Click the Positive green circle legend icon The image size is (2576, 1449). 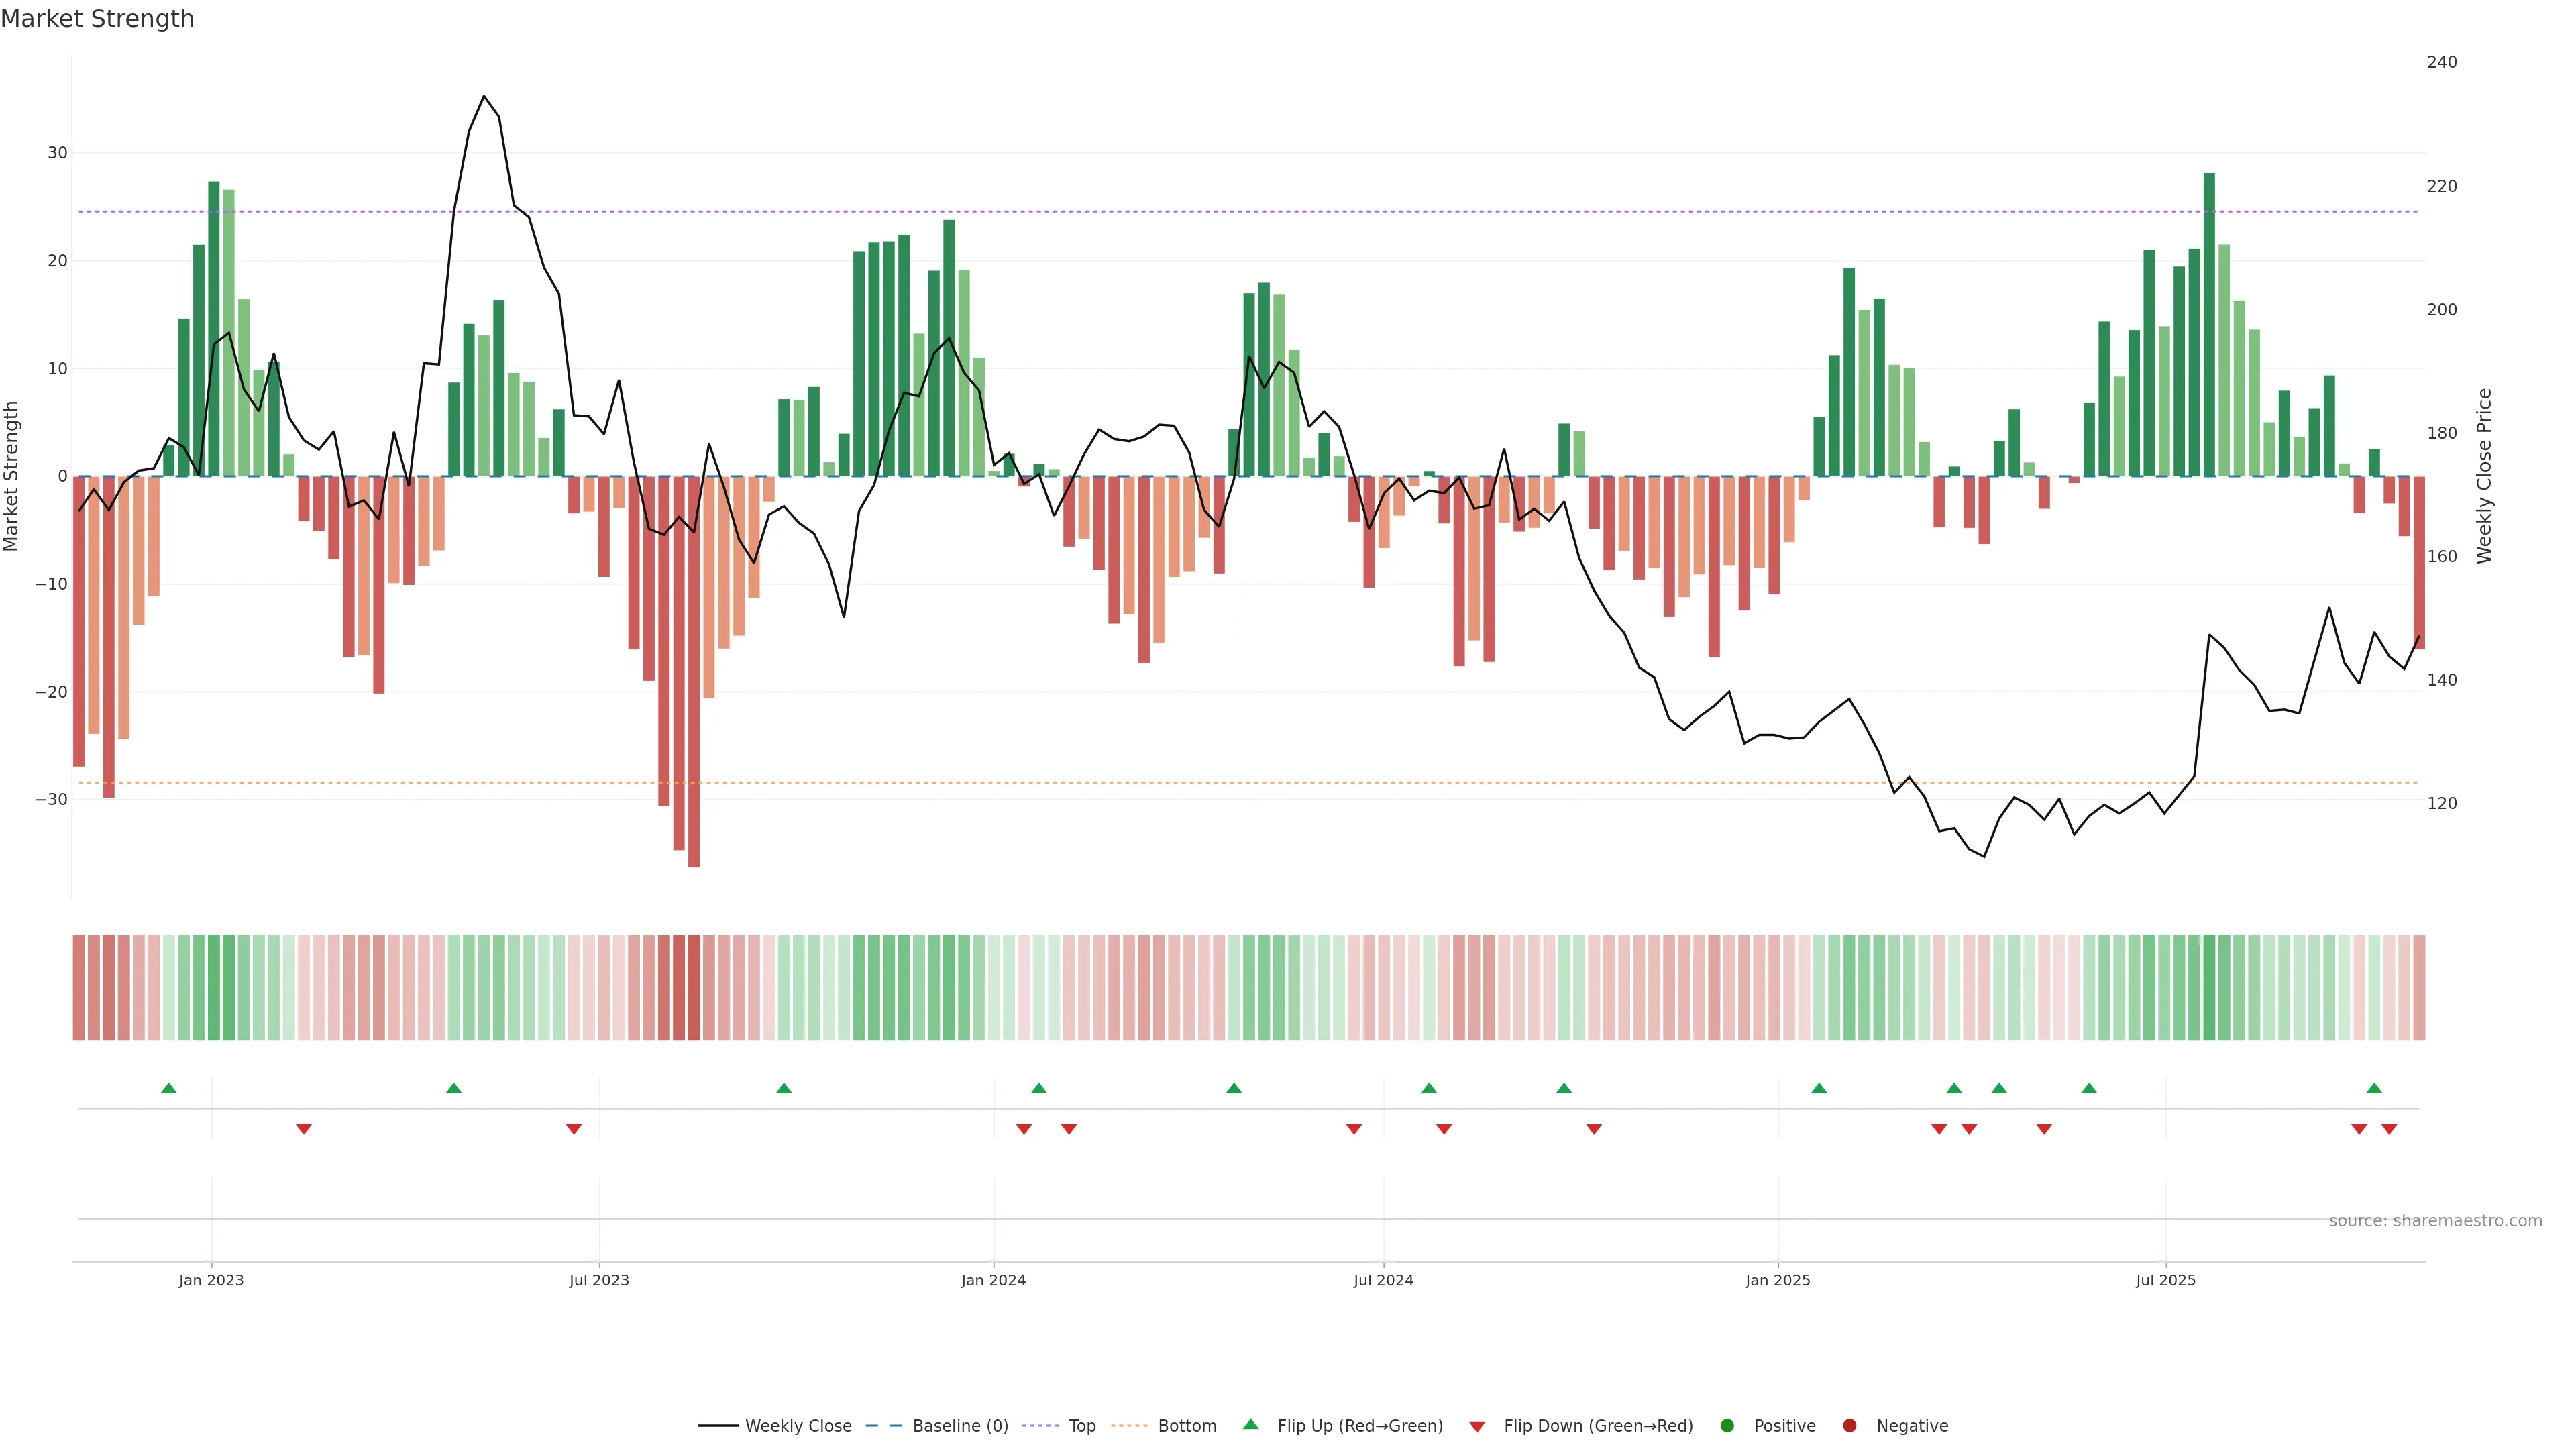coord(1727,1425)
